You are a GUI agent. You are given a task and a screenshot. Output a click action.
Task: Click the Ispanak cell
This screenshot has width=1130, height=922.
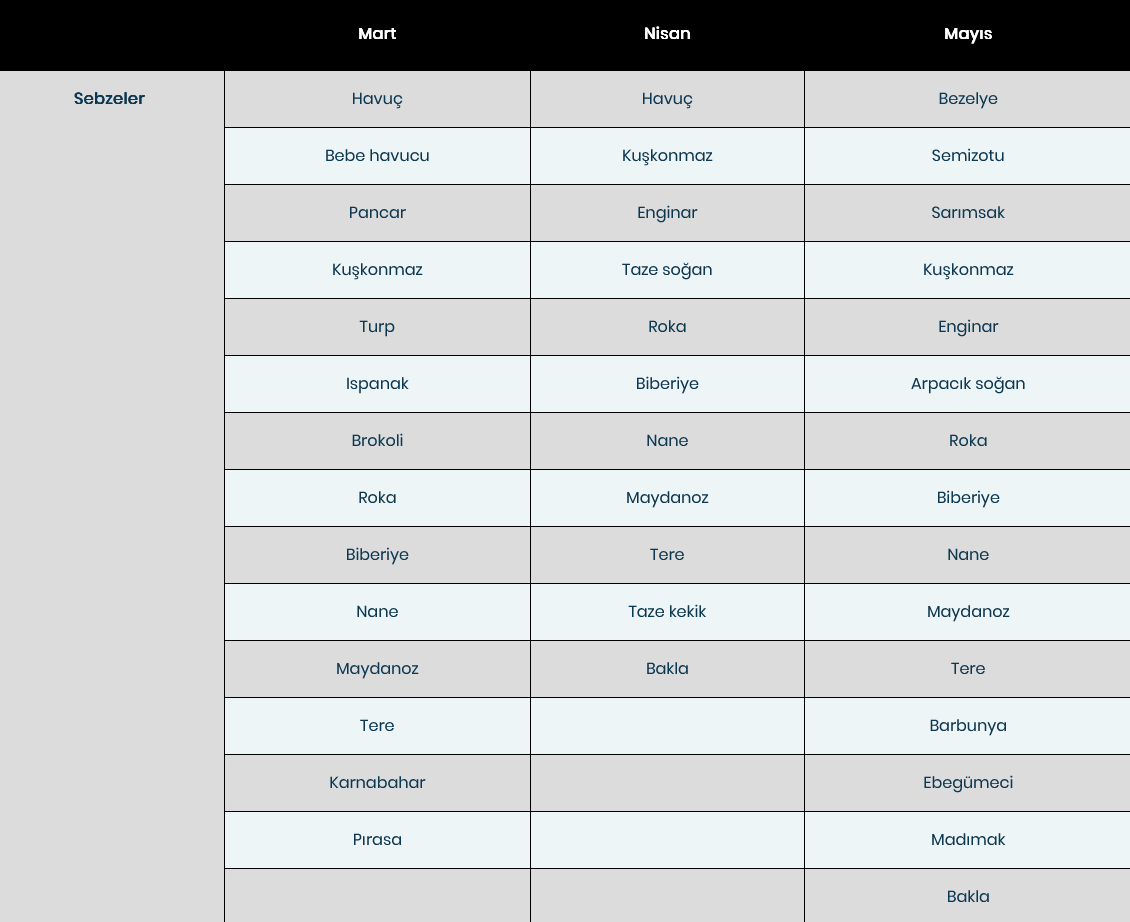pos(377,384)
